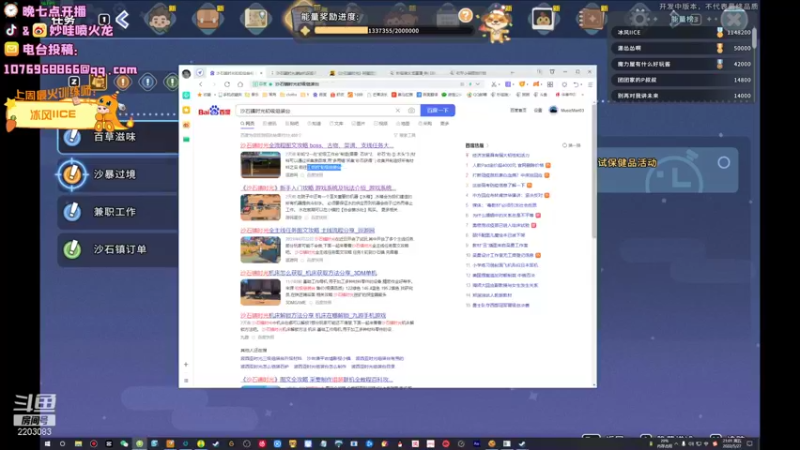The width and height of the screenshot is (800, 450).
Task: Open the backpack inventory icon in game
Action: coord(208,18)
